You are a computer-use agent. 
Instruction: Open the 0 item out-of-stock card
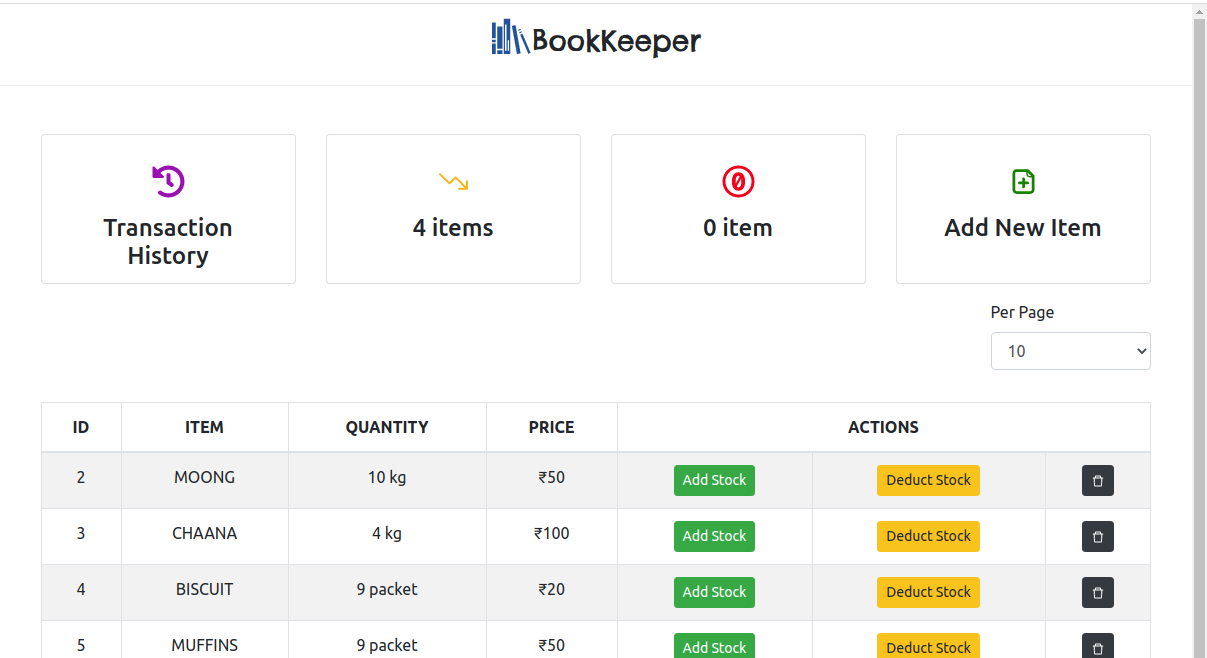click(738, 209)
